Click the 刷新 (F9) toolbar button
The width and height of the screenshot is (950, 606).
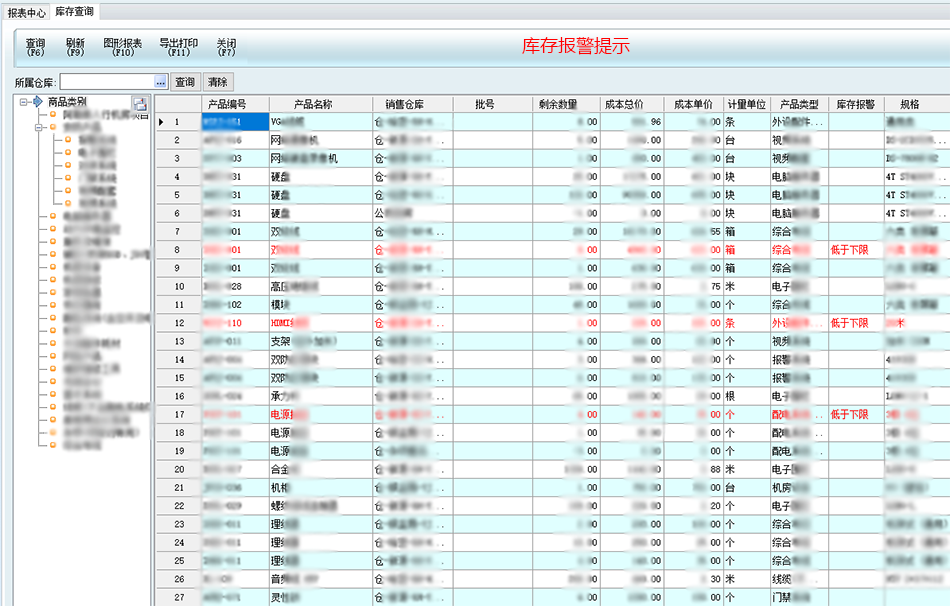tap(75, 47)
